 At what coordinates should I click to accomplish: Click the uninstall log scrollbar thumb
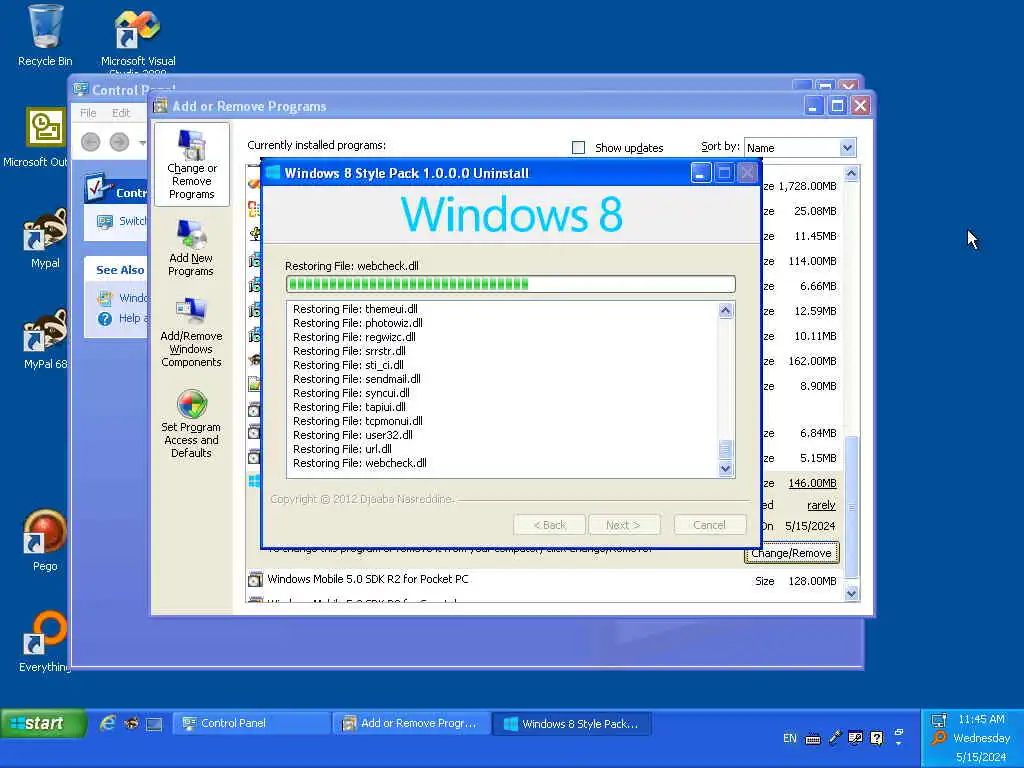(725, 450)
